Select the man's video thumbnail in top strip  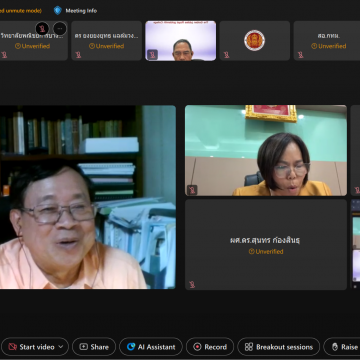click(181, 41)
